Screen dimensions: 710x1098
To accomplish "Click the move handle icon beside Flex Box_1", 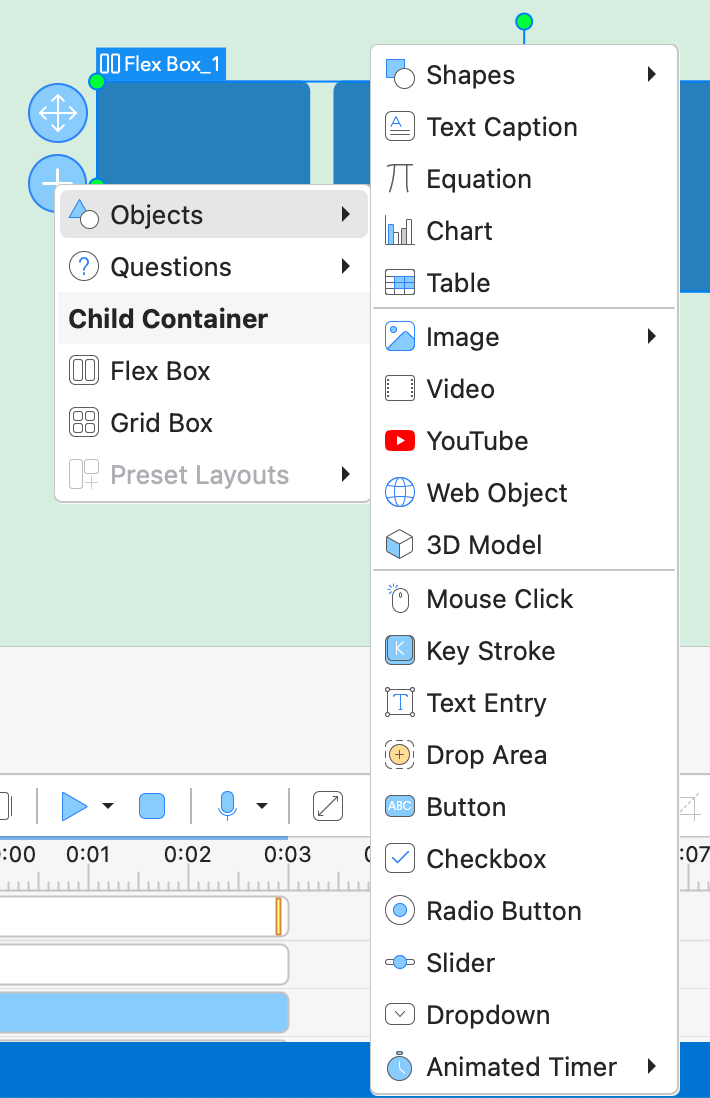I will coord(57,114).
